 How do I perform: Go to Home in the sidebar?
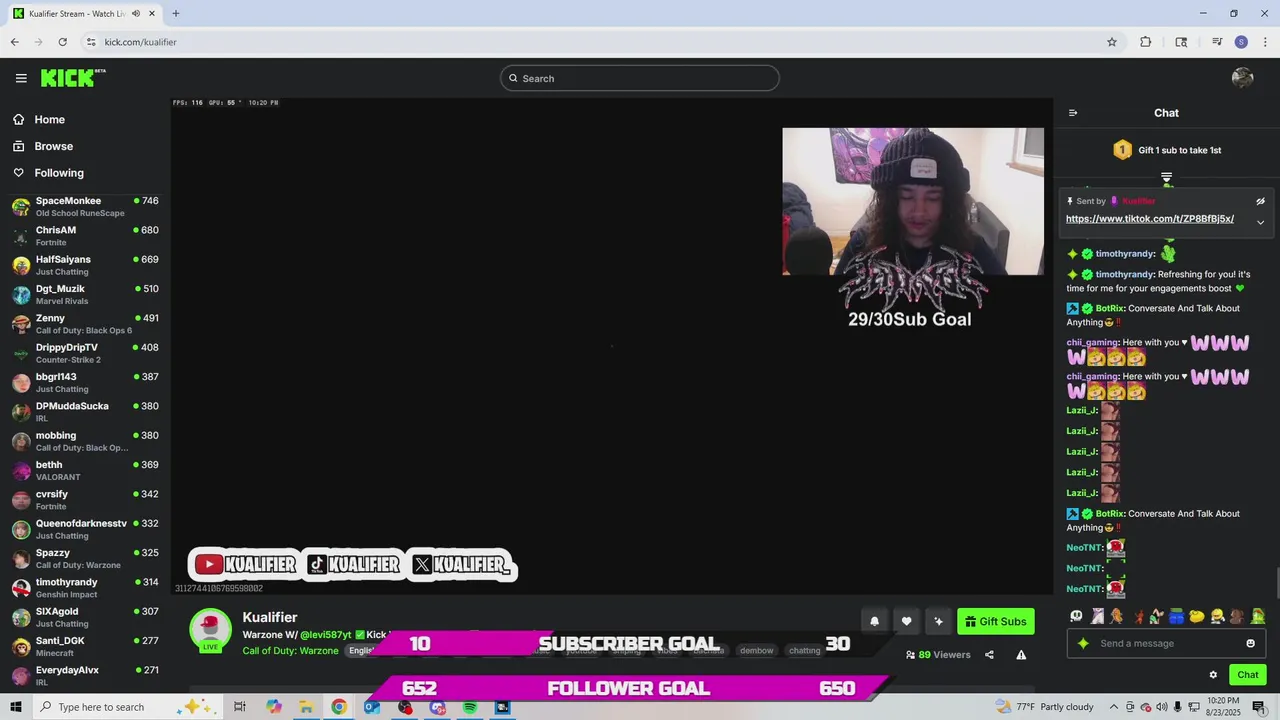click(49, 119)
